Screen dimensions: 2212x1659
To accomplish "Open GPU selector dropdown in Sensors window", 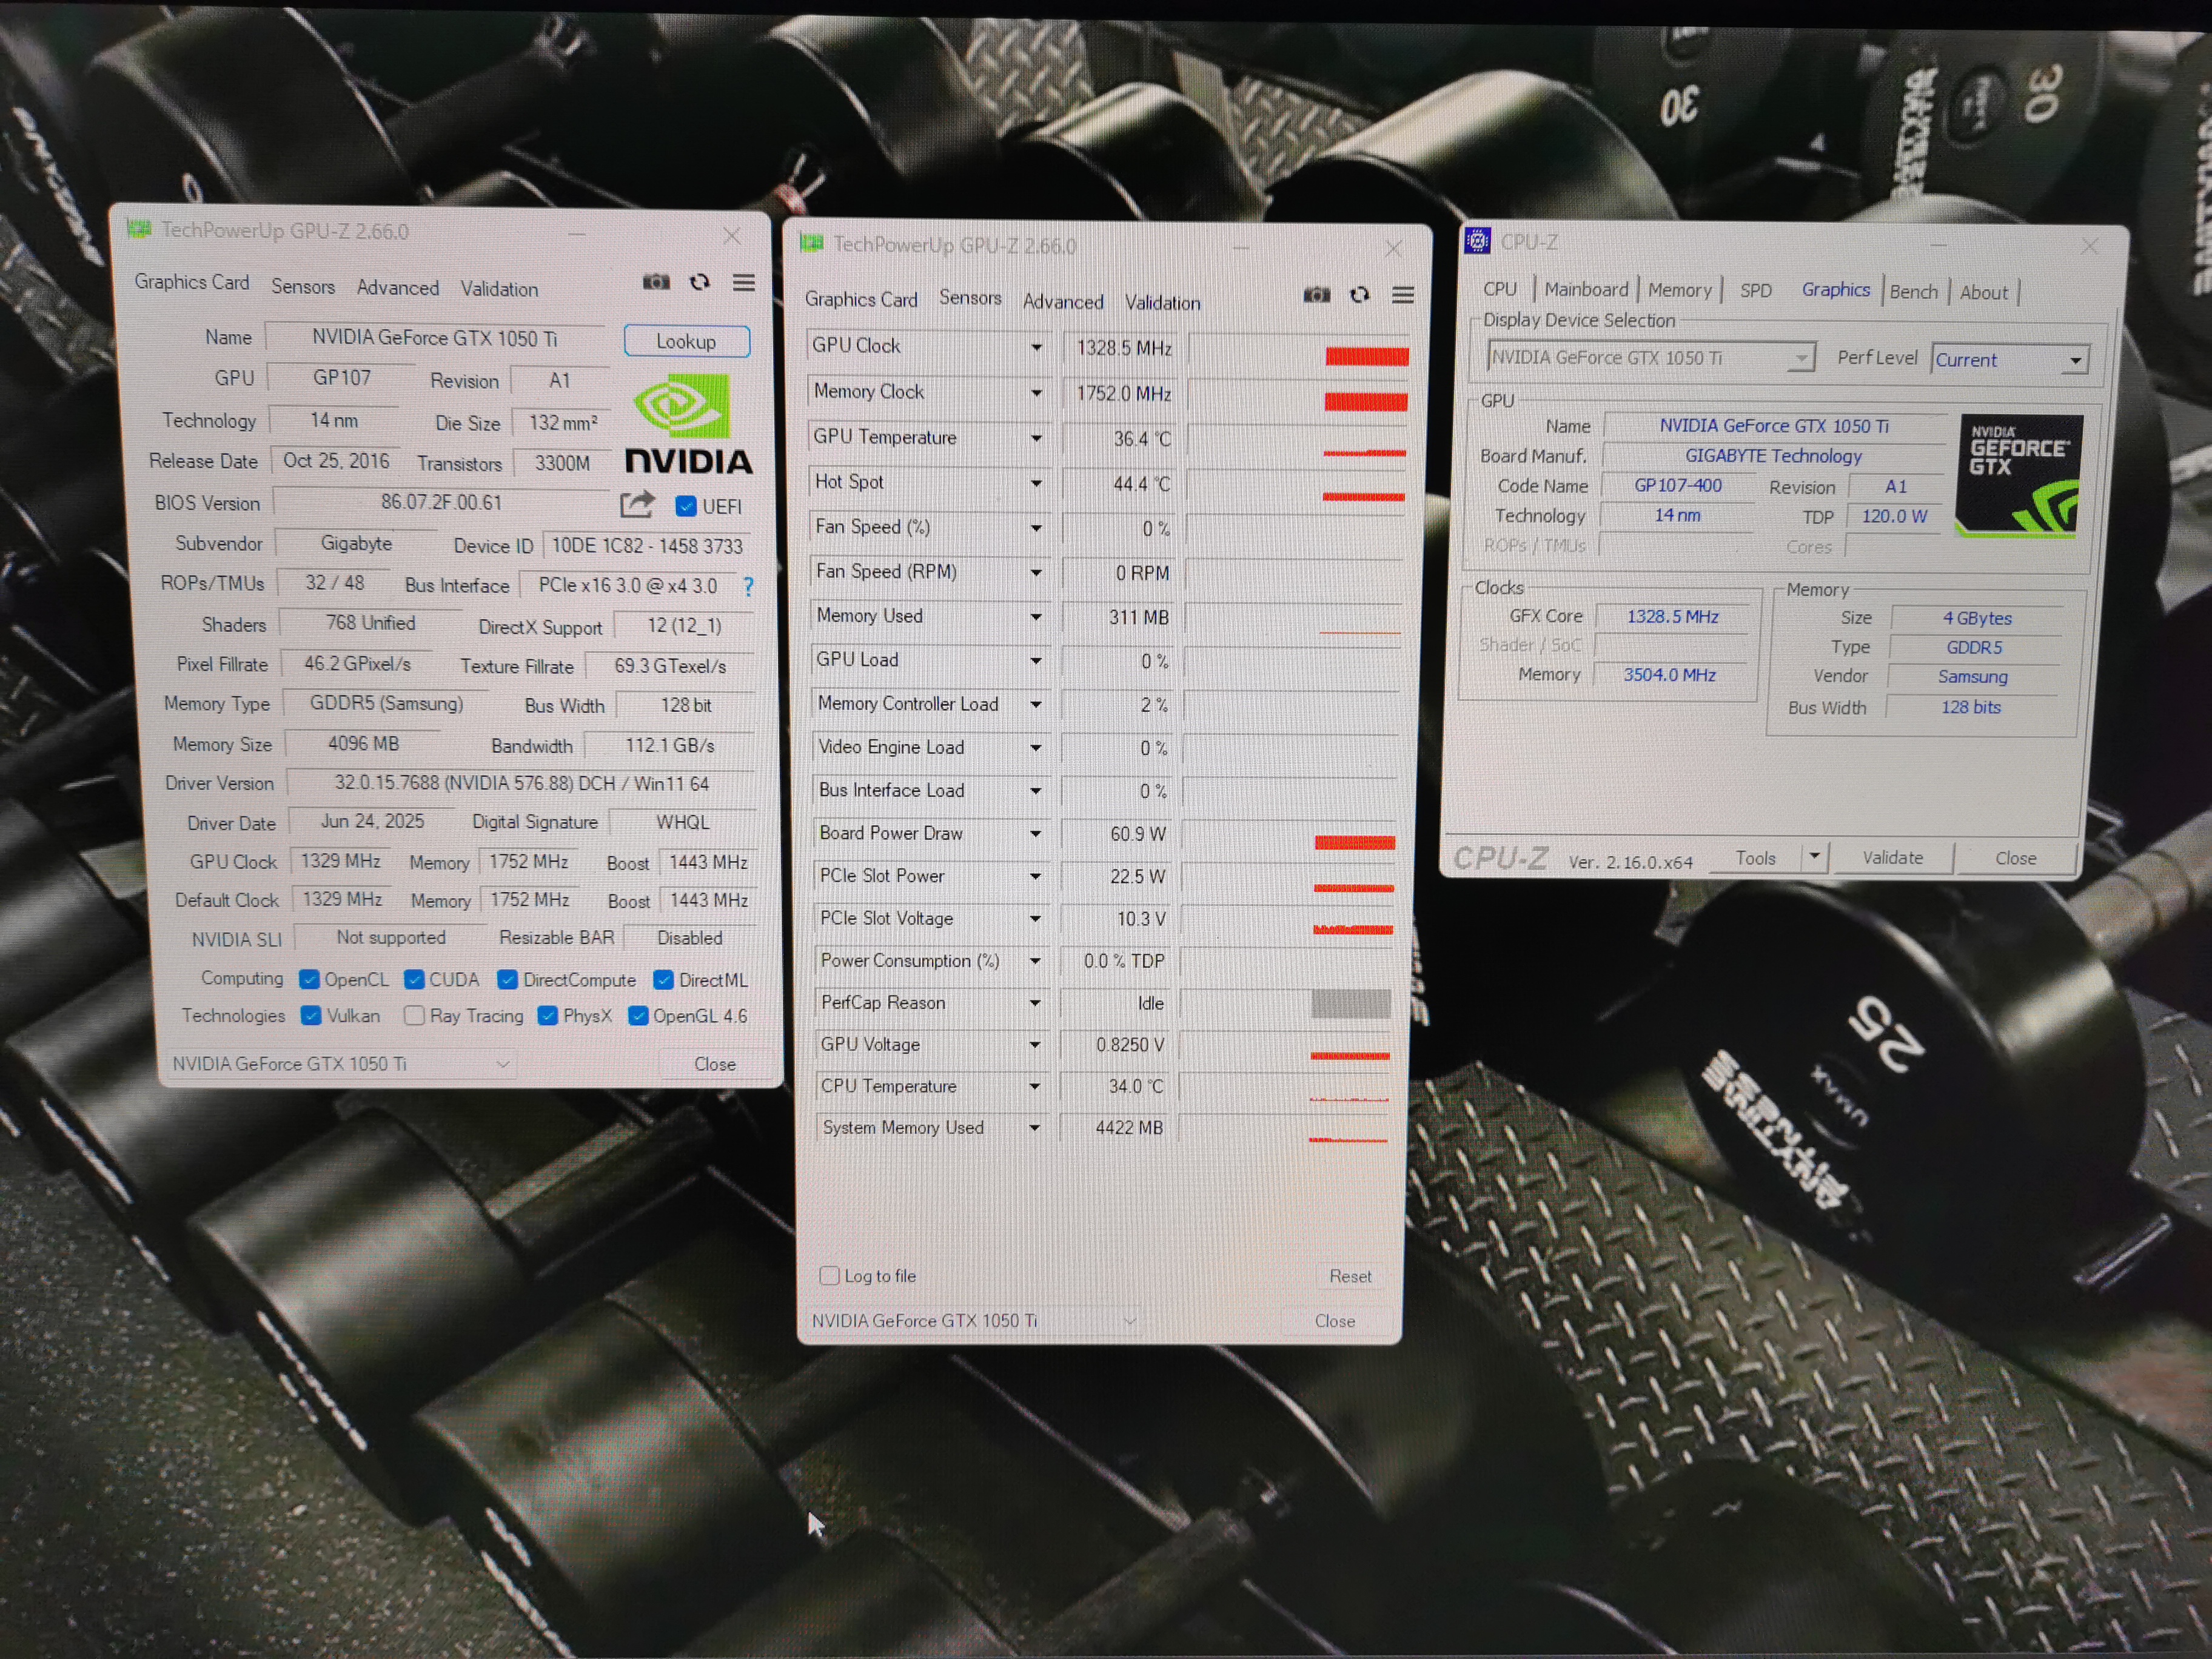I will tap(972, 1320).
